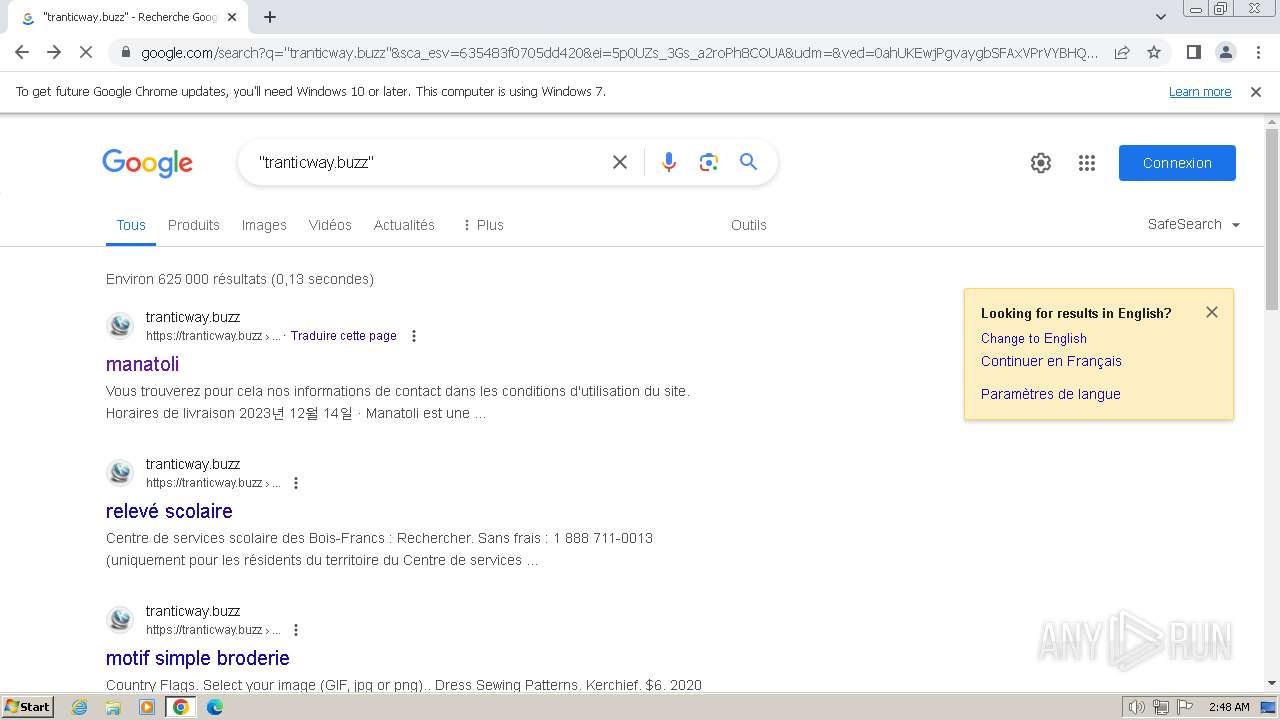
Task: Choose Change to English
Action: [x=1034, y=338]
